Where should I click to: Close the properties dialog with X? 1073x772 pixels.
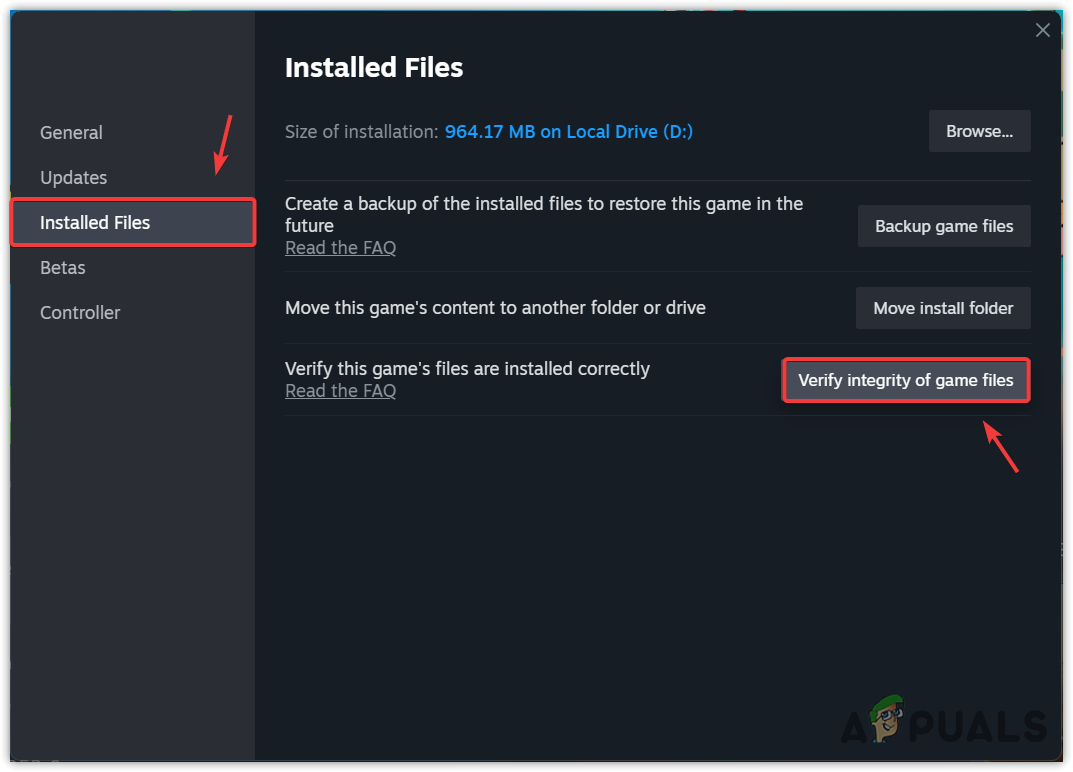tap(1043, 30)
